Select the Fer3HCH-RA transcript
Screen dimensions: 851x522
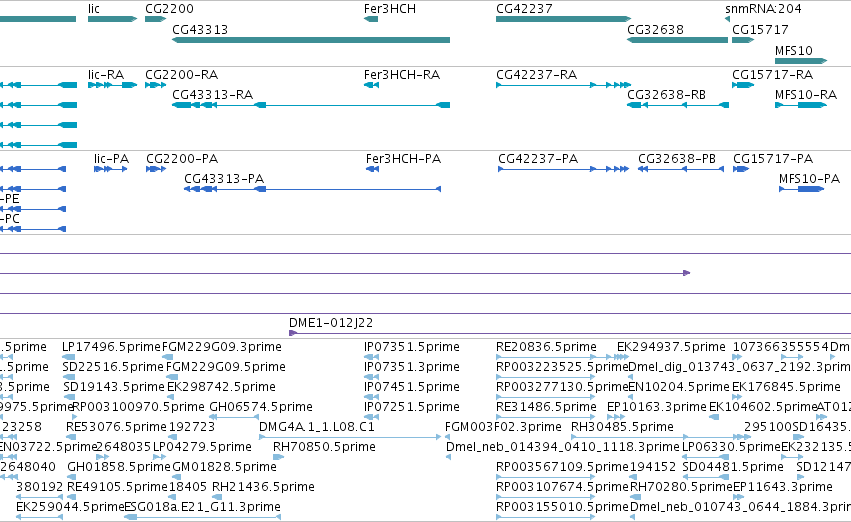pos(371,85)
